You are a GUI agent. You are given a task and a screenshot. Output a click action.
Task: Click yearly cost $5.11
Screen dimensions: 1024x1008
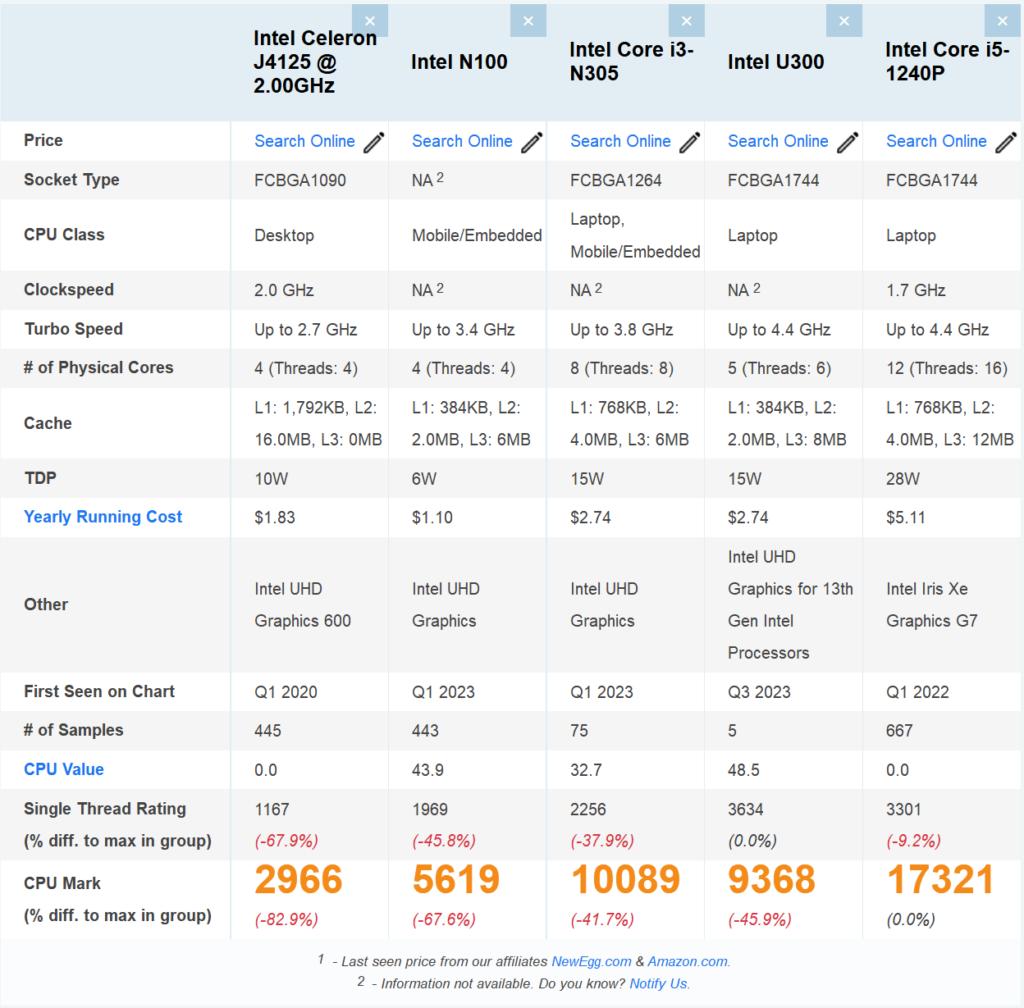[905, 518]
